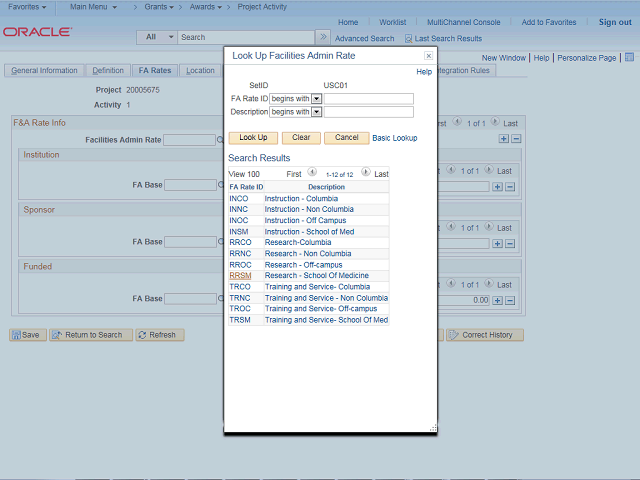Click the Facilities Admin Rate input field
The image size is (640, 480).
click(x=189, y=140)
